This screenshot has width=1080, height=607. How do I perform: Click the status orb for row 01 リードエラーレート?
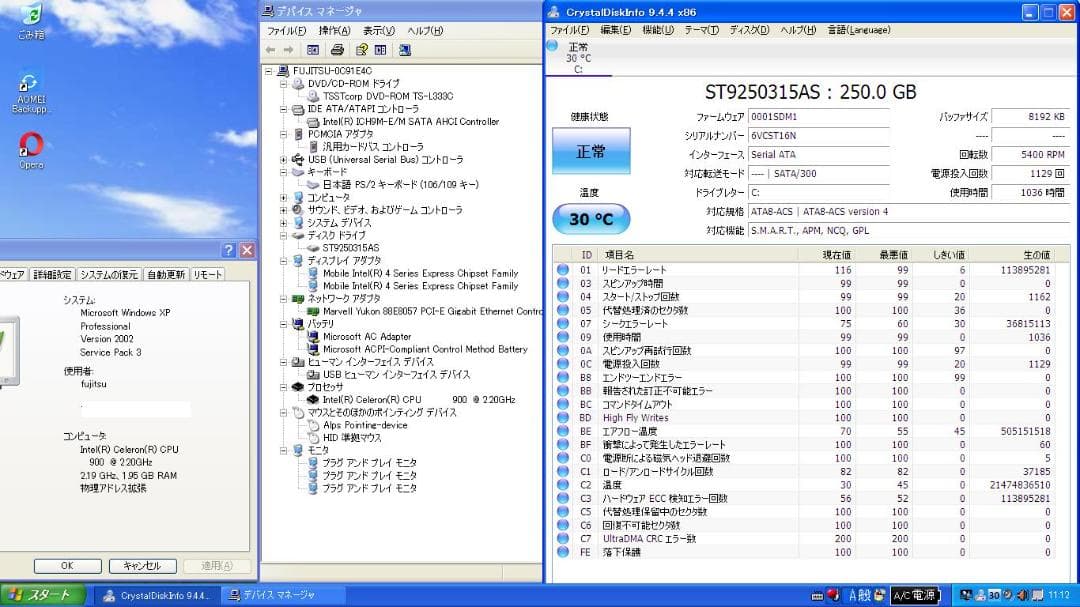click(563, 270)
